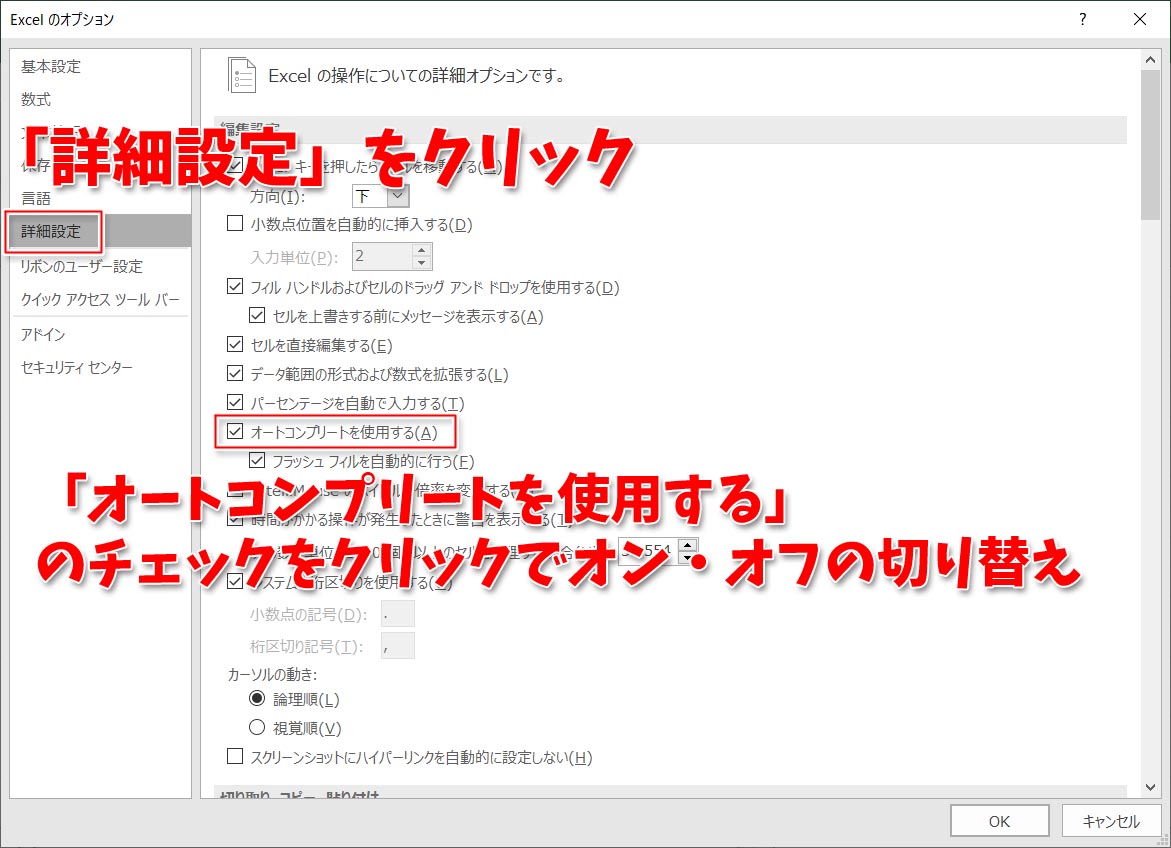Toggle セルを上書きする前にメッセージを表示する checkbox

tap(257, 315)
